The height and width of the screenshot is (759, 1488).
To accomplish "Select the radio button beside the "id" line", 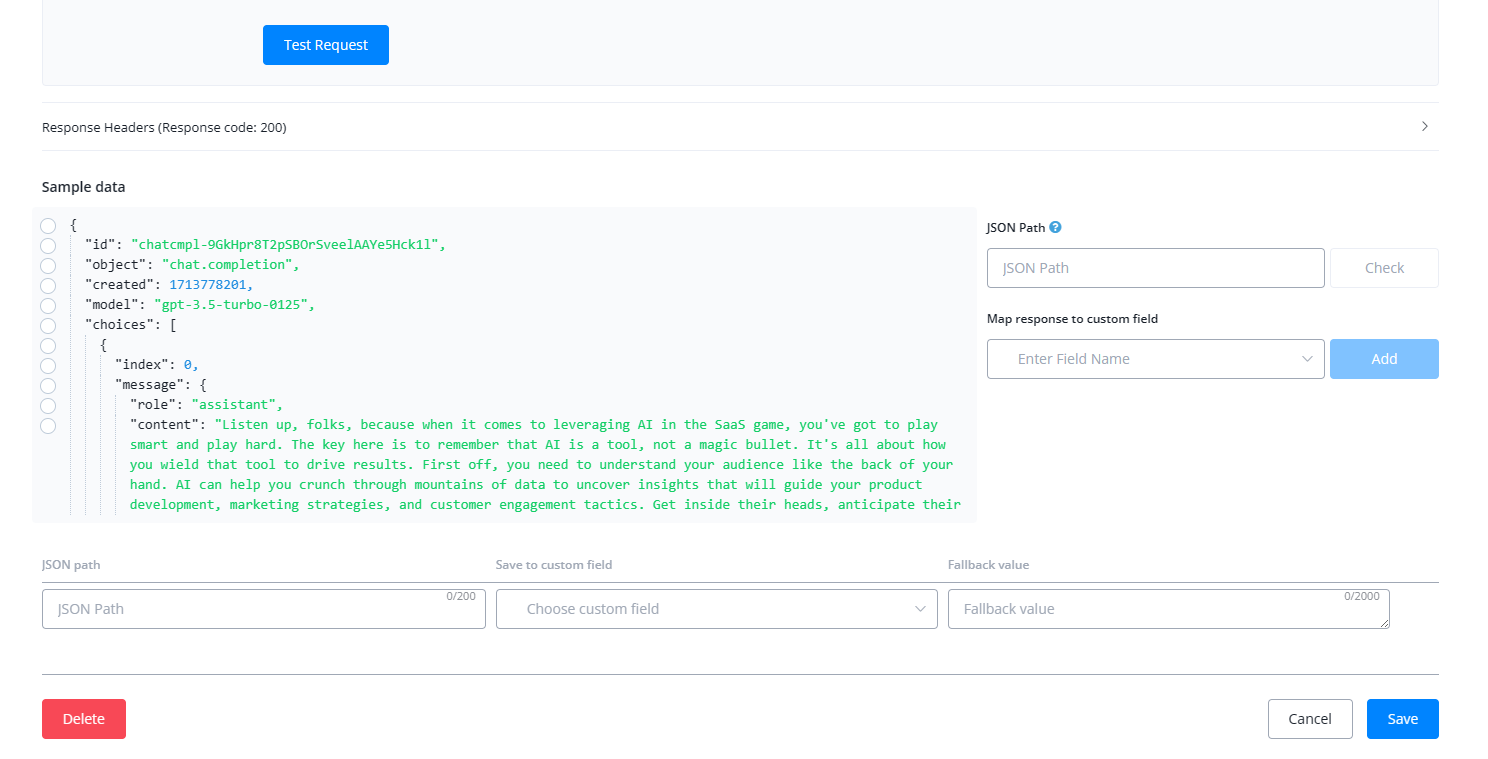I will [x=48, y=246].
